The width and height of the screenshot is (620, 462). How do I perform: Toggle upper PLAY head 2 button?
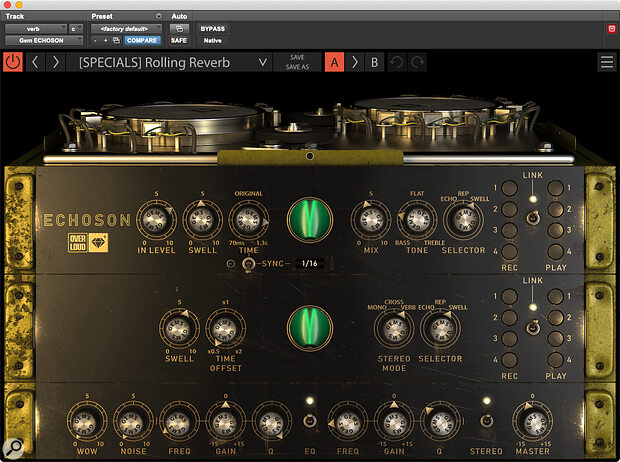click(x=556, y=209)
